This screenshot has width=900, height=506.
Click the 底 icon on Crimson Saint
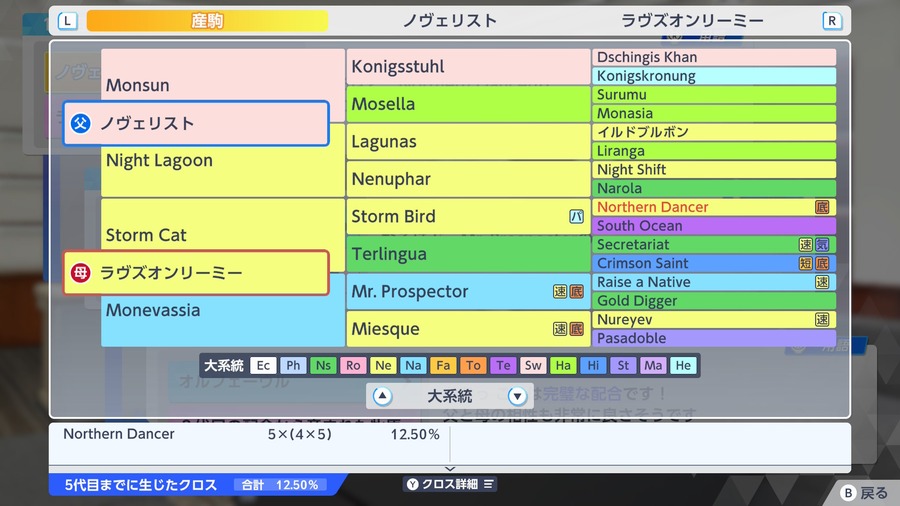[x=822, y=263]
